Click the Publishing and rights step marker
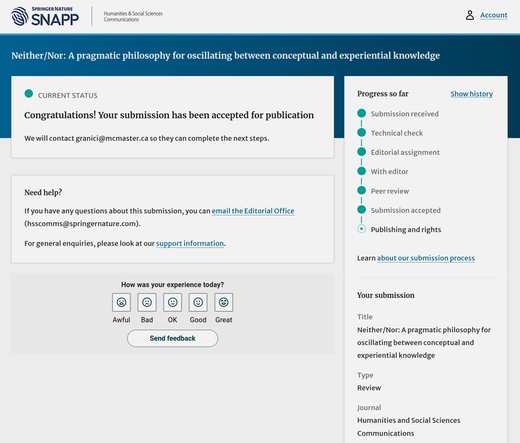 [361, 229]
